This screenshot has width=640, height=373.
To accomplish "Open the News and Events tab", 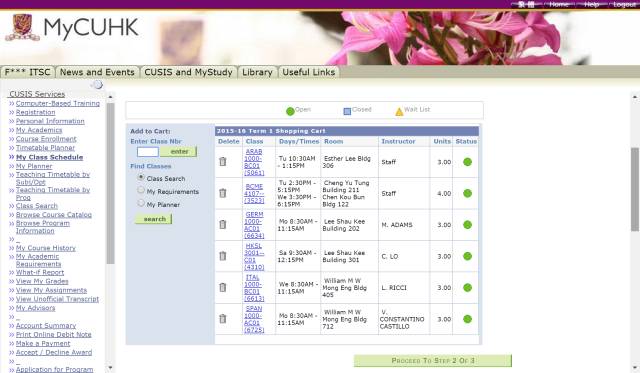I will [x=97, y=72].
